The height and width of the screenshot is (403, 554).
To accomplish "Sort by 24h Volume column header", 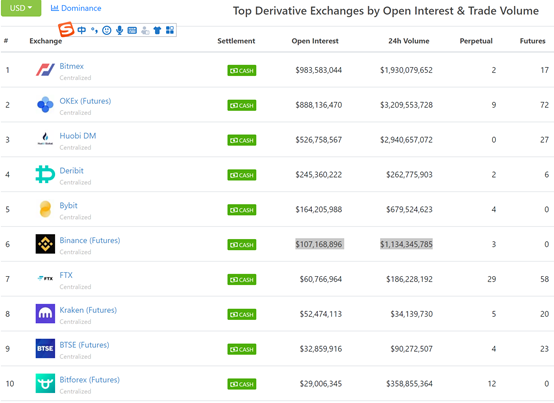I will pyautogui.click(x=409, y=41).
